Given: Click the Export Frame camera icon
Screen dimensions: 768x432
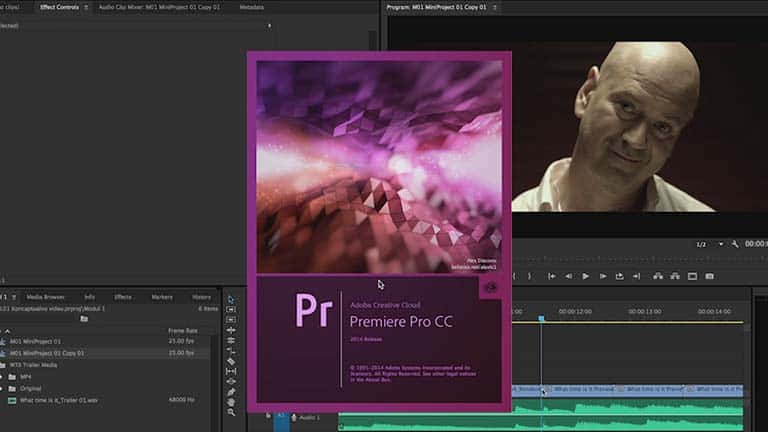Looking at the screenshot, I should [x=709, y=276].
